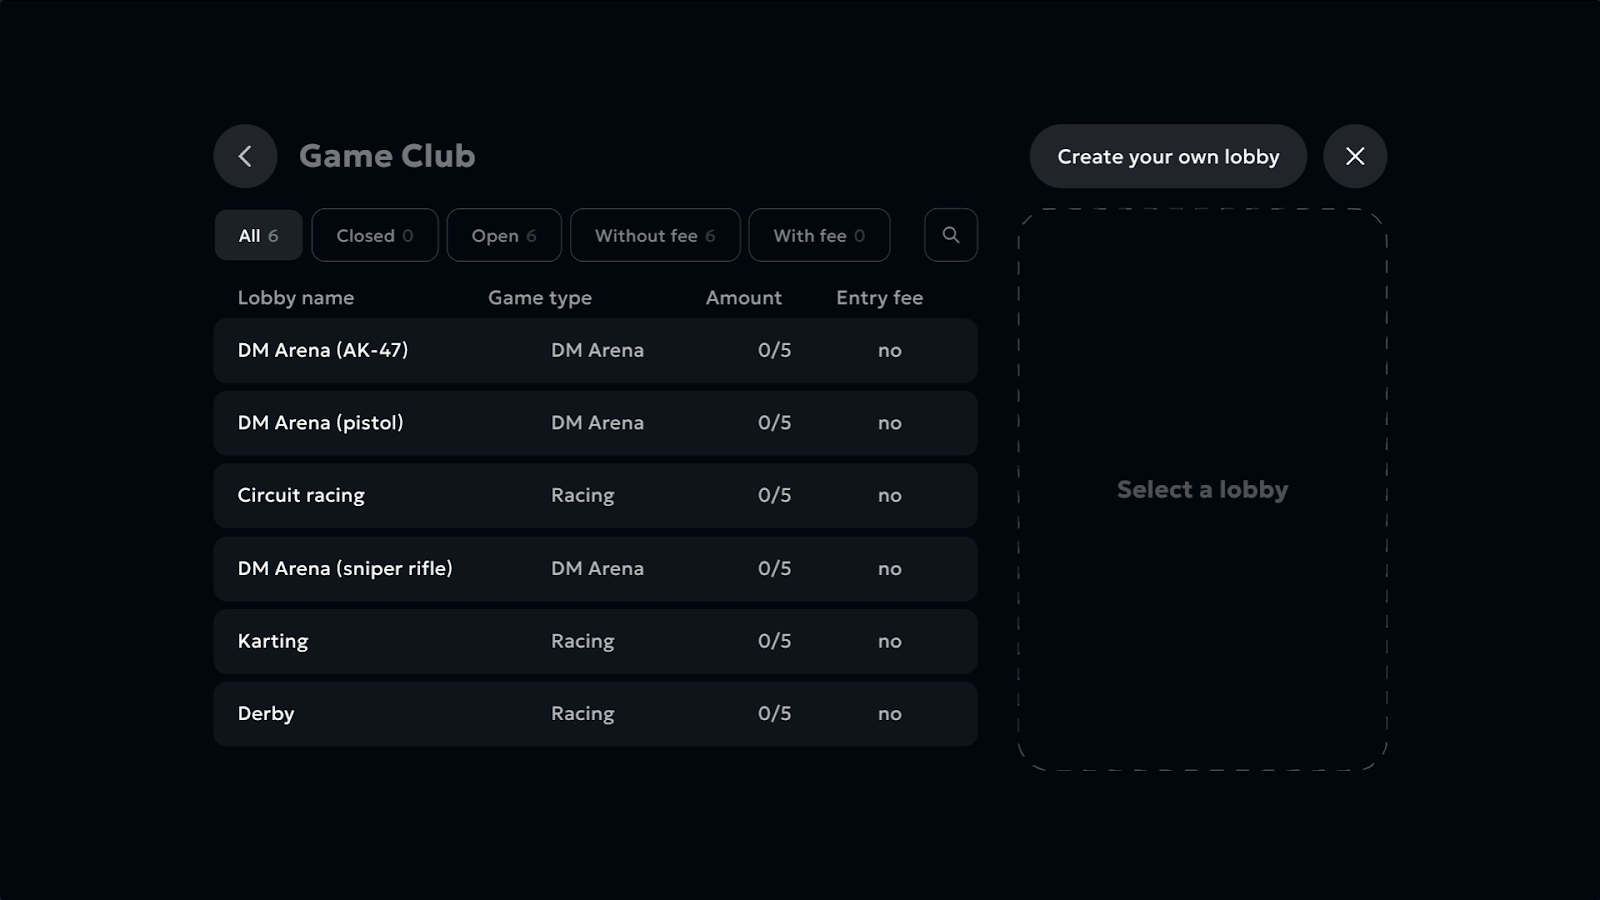Image resolution: width=1600 pixels, height=900 pixels.
Task: Click DM Arena game type in AK-47 row
Action: 597,350
